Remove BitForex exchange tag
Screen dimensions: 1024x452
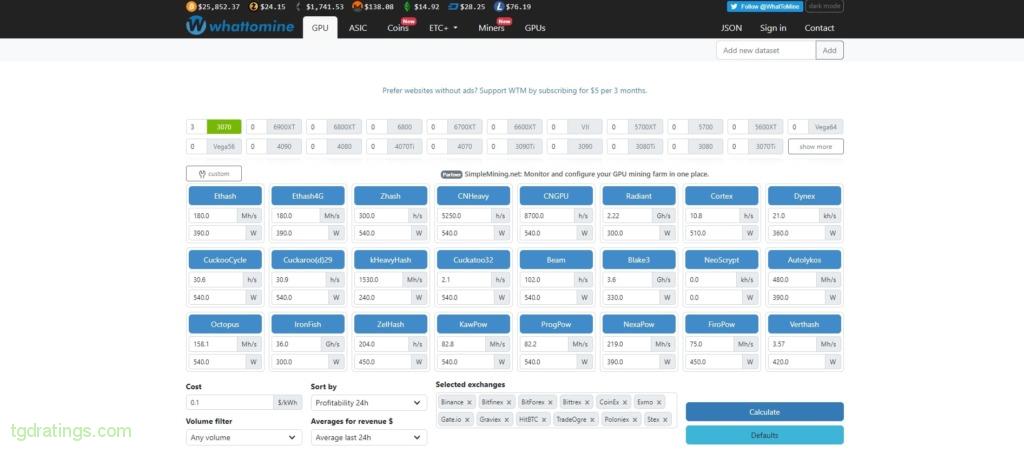pyautogui.click(x=551, y=402)
